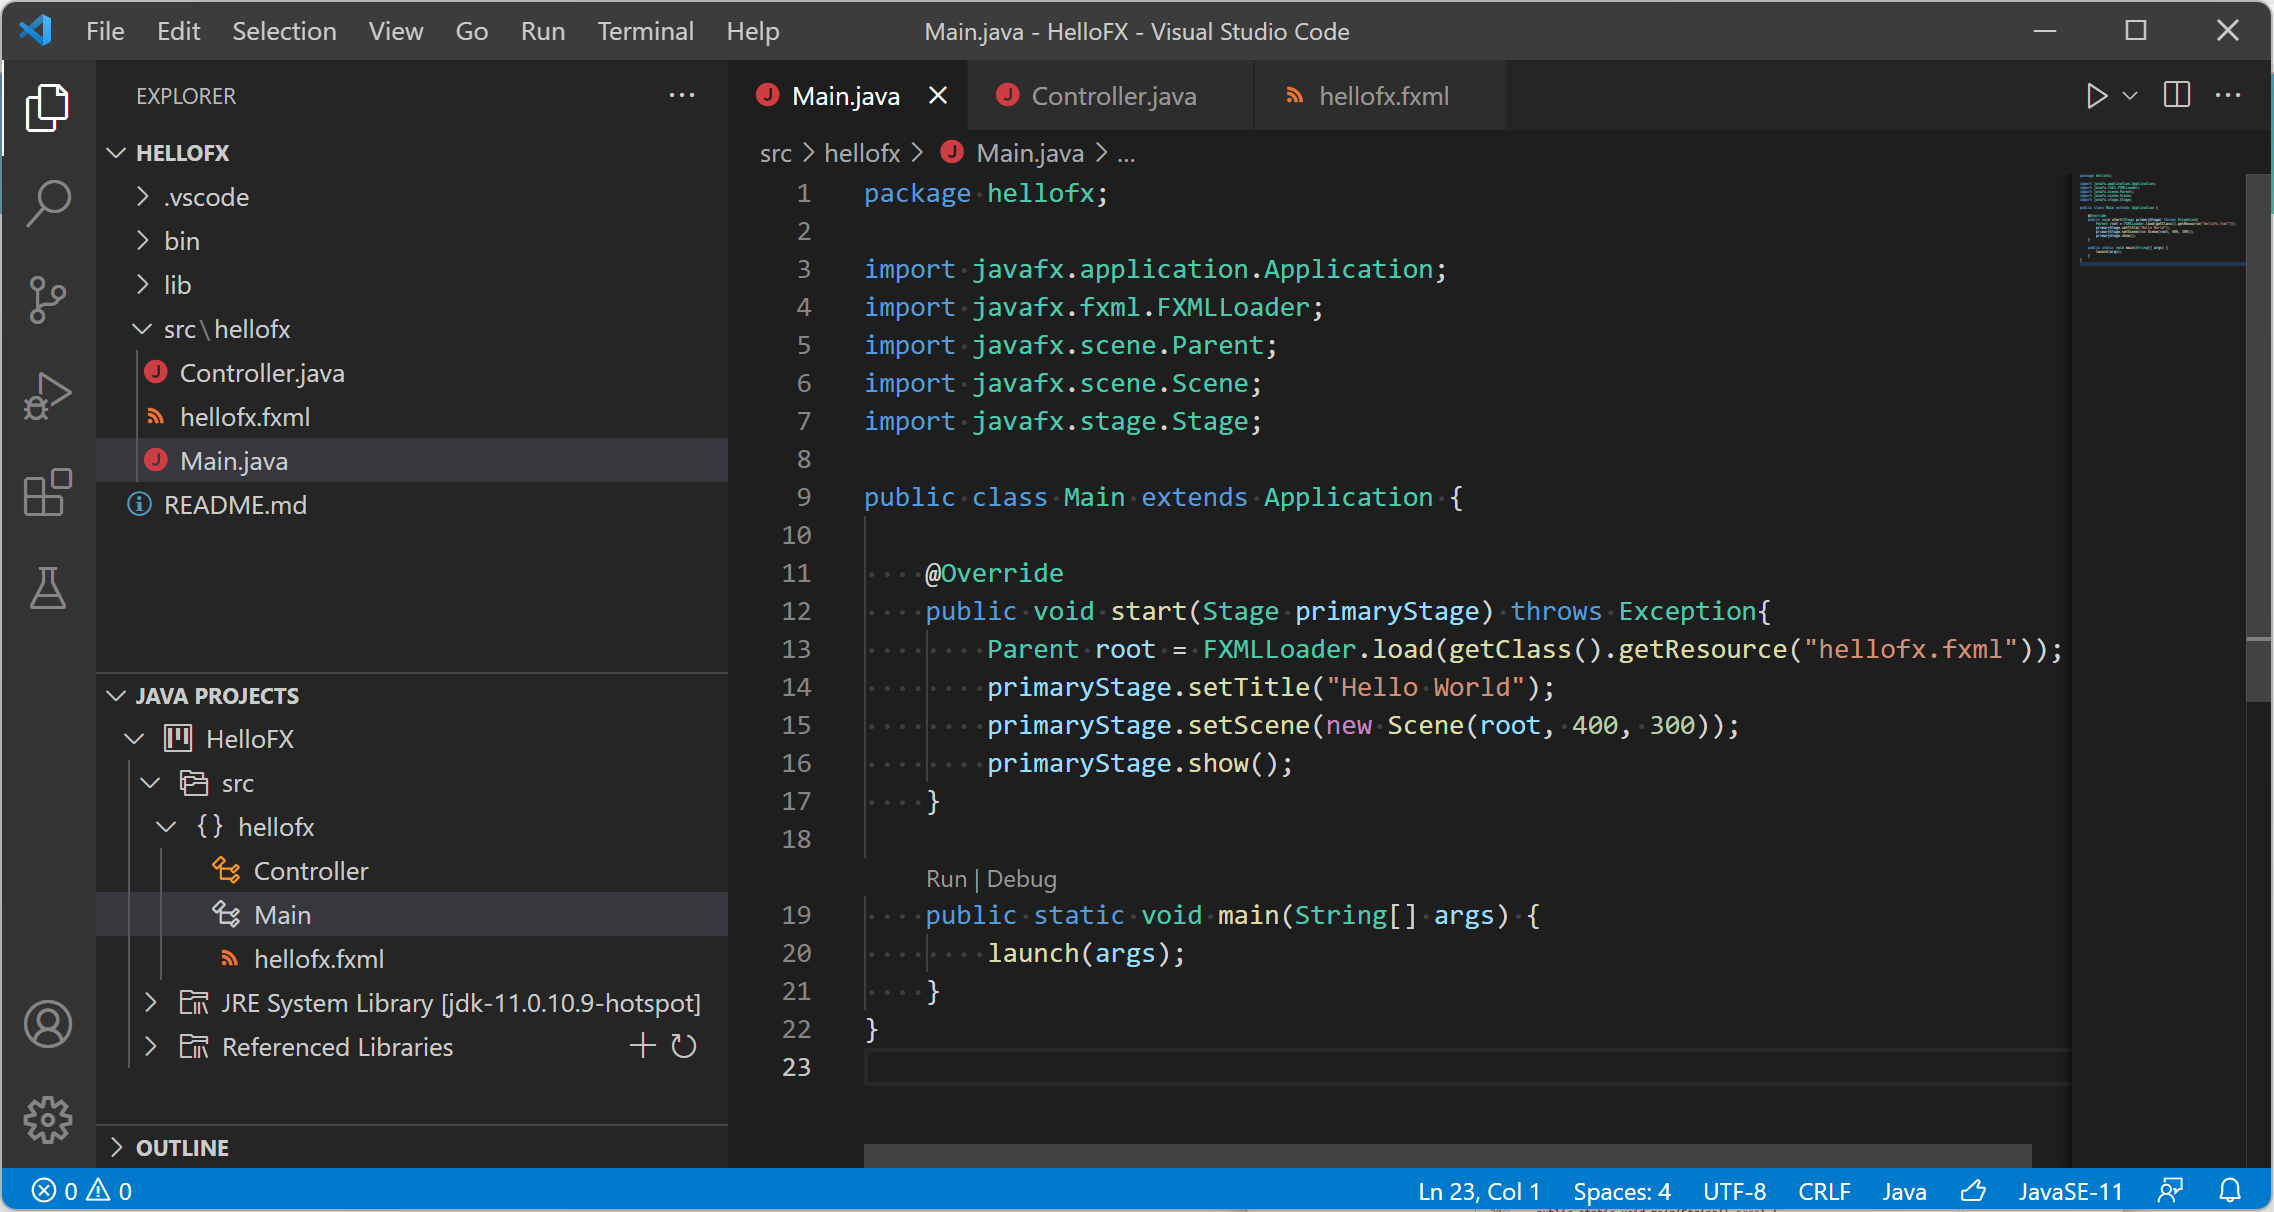Change encoding via UTF-8 indicator
Screen dimensions: 2274x1212
point(1734,1191)
